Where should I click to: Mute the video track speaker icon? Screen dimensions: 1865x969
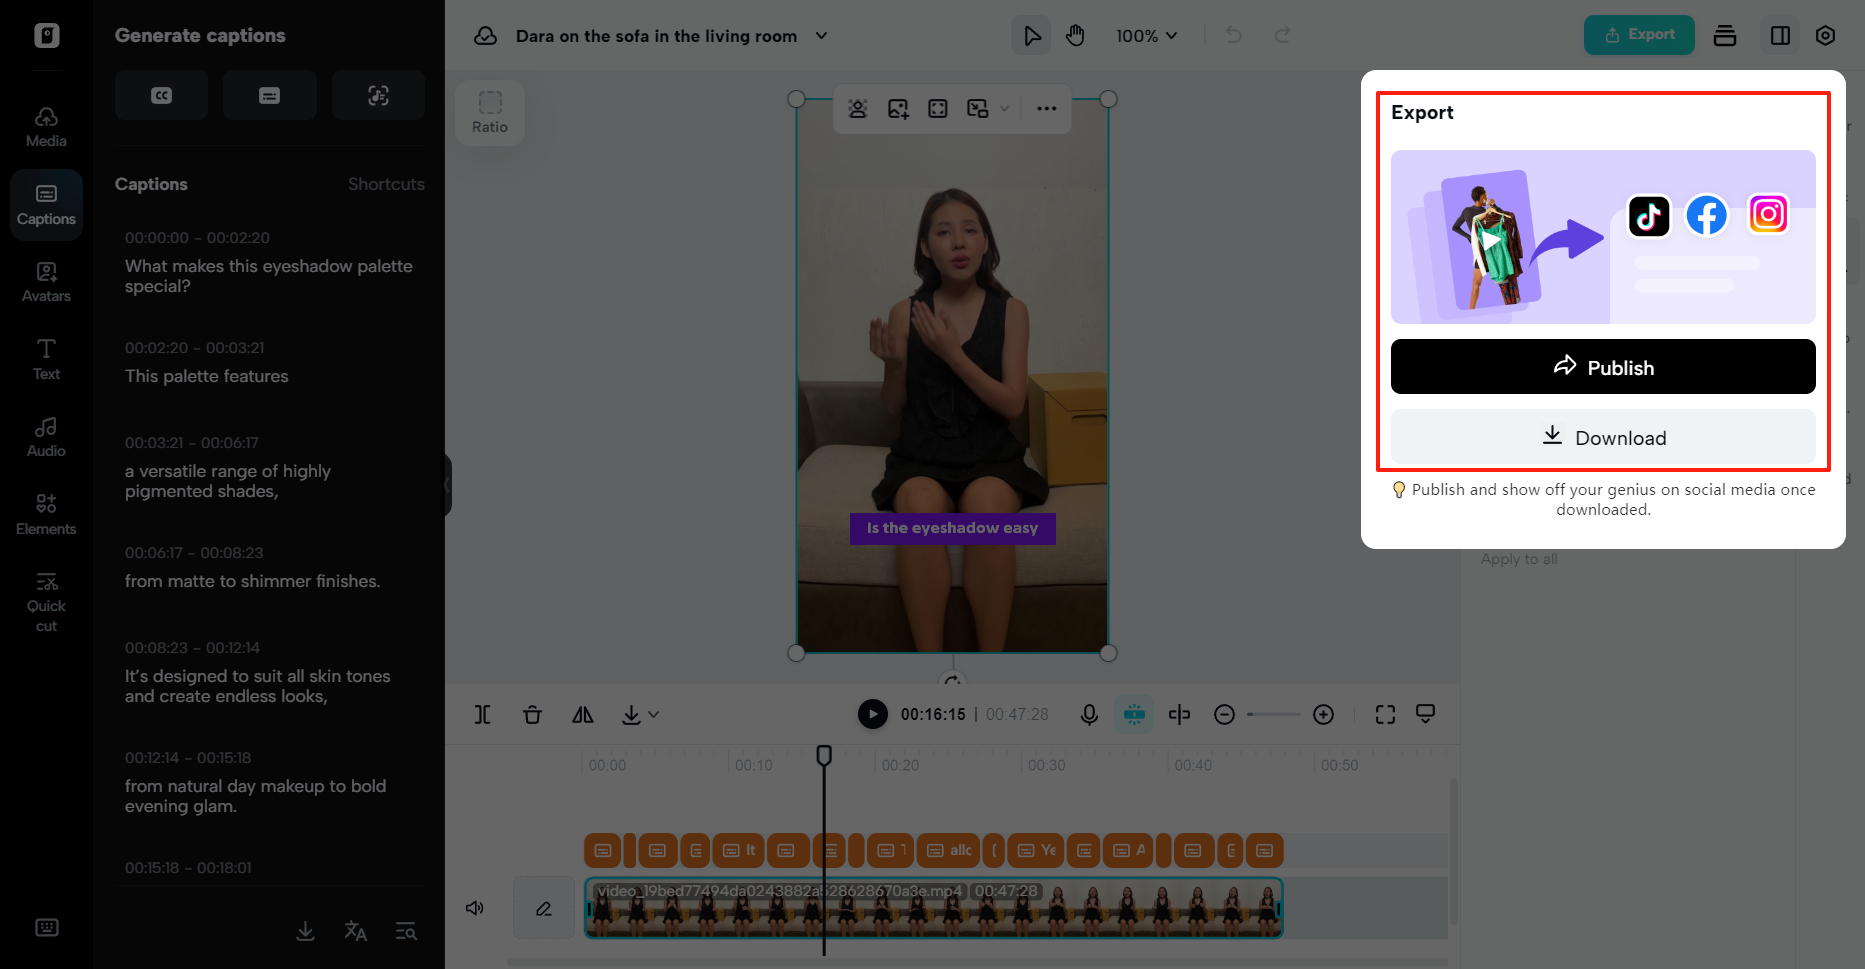[x=475, y=907]
